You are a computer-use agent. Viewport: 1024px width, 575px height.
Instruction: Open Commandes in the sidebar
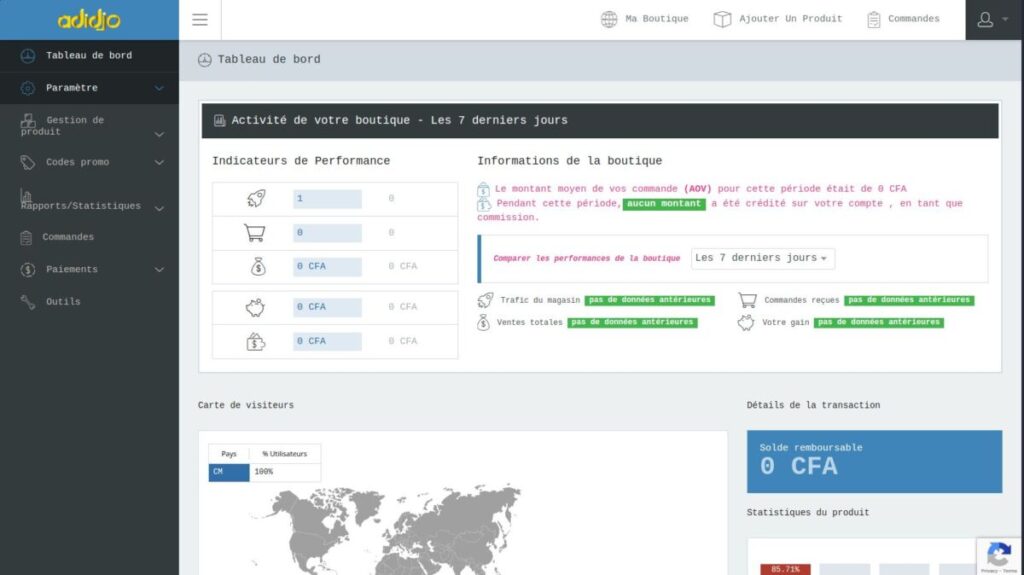point(68,237)
